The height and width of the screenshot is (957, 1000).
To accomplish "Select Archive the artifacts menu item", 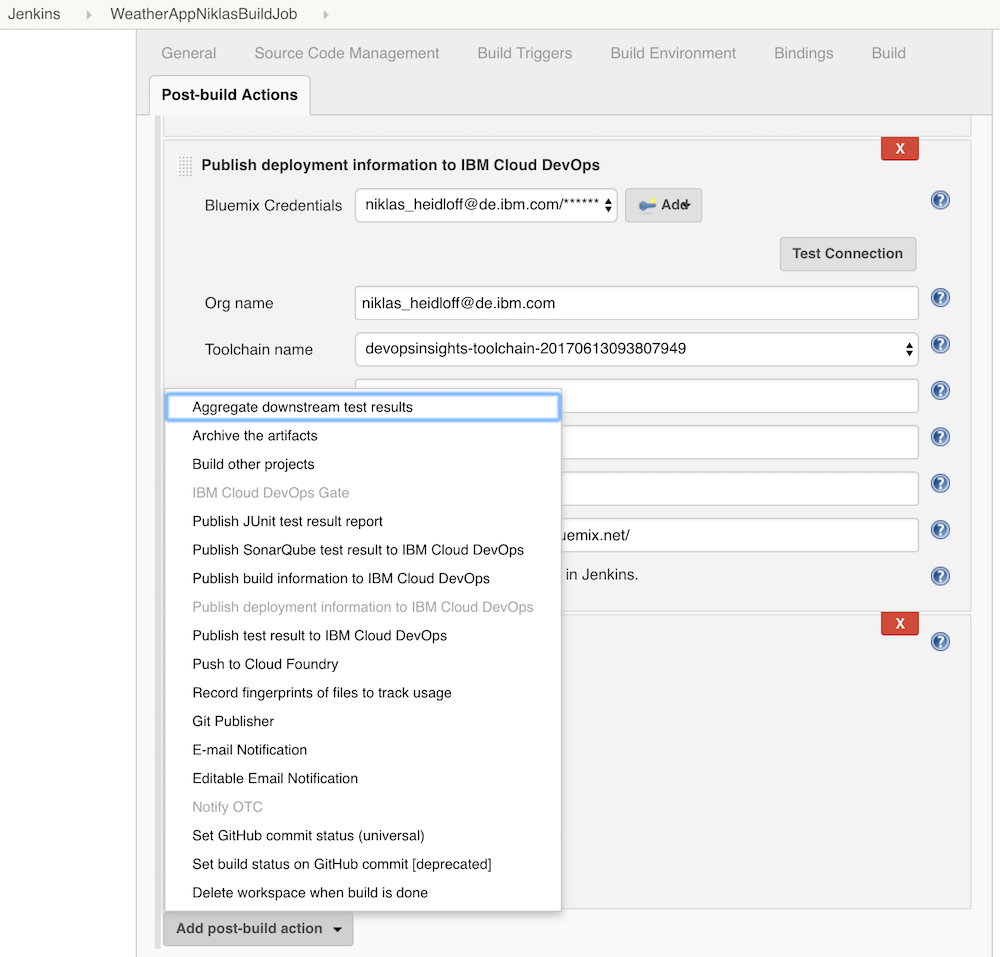I will click(255, 436).
